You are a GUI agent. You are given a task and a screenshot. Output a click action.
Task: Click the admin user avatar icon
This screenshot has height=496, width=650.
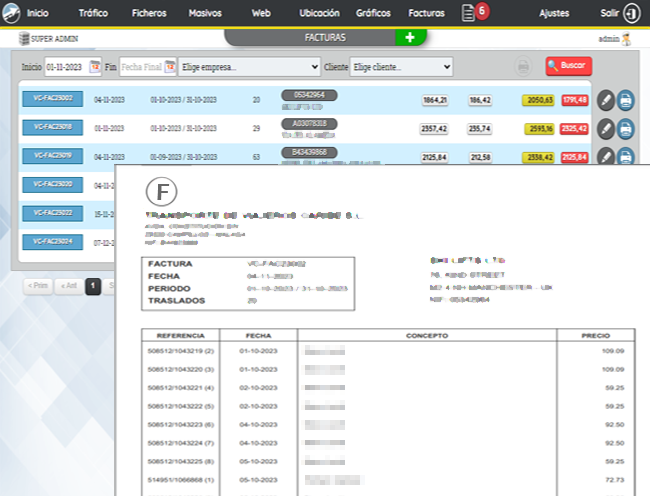(626, 39)
